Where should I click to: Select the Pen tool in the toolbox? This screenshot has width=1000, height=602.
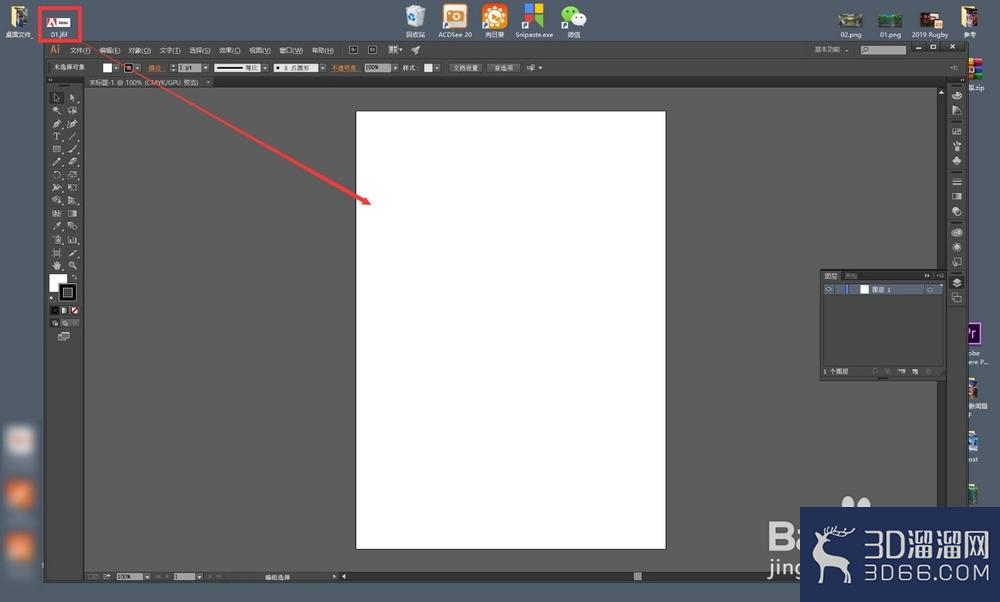(x=57, y=124)
